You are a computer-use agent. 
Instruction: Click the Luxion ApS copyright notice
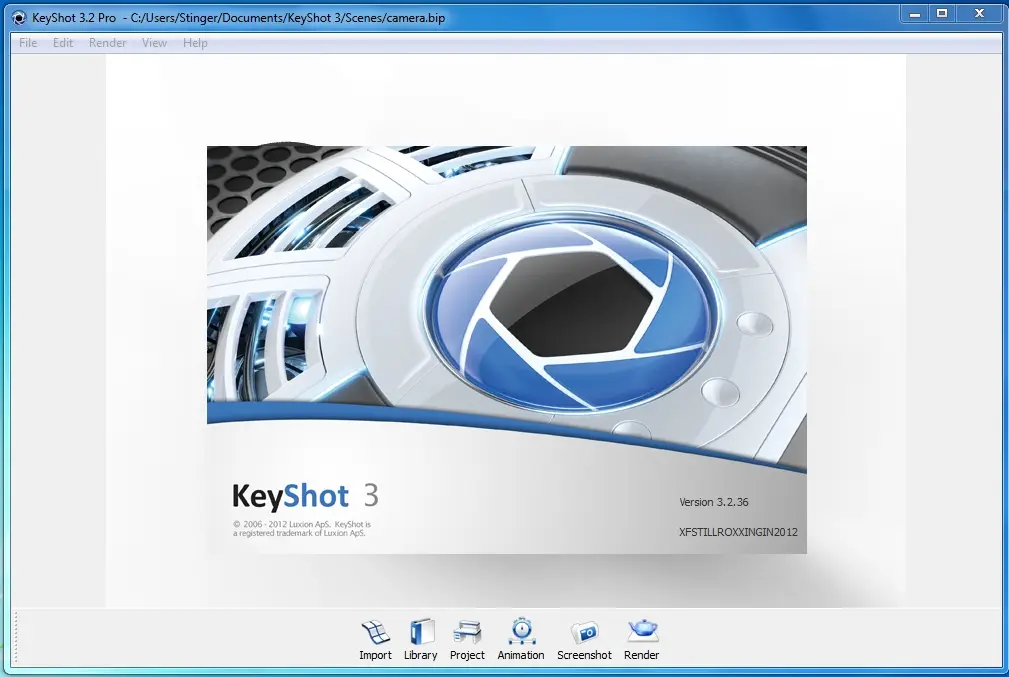[x=302, y=528]
